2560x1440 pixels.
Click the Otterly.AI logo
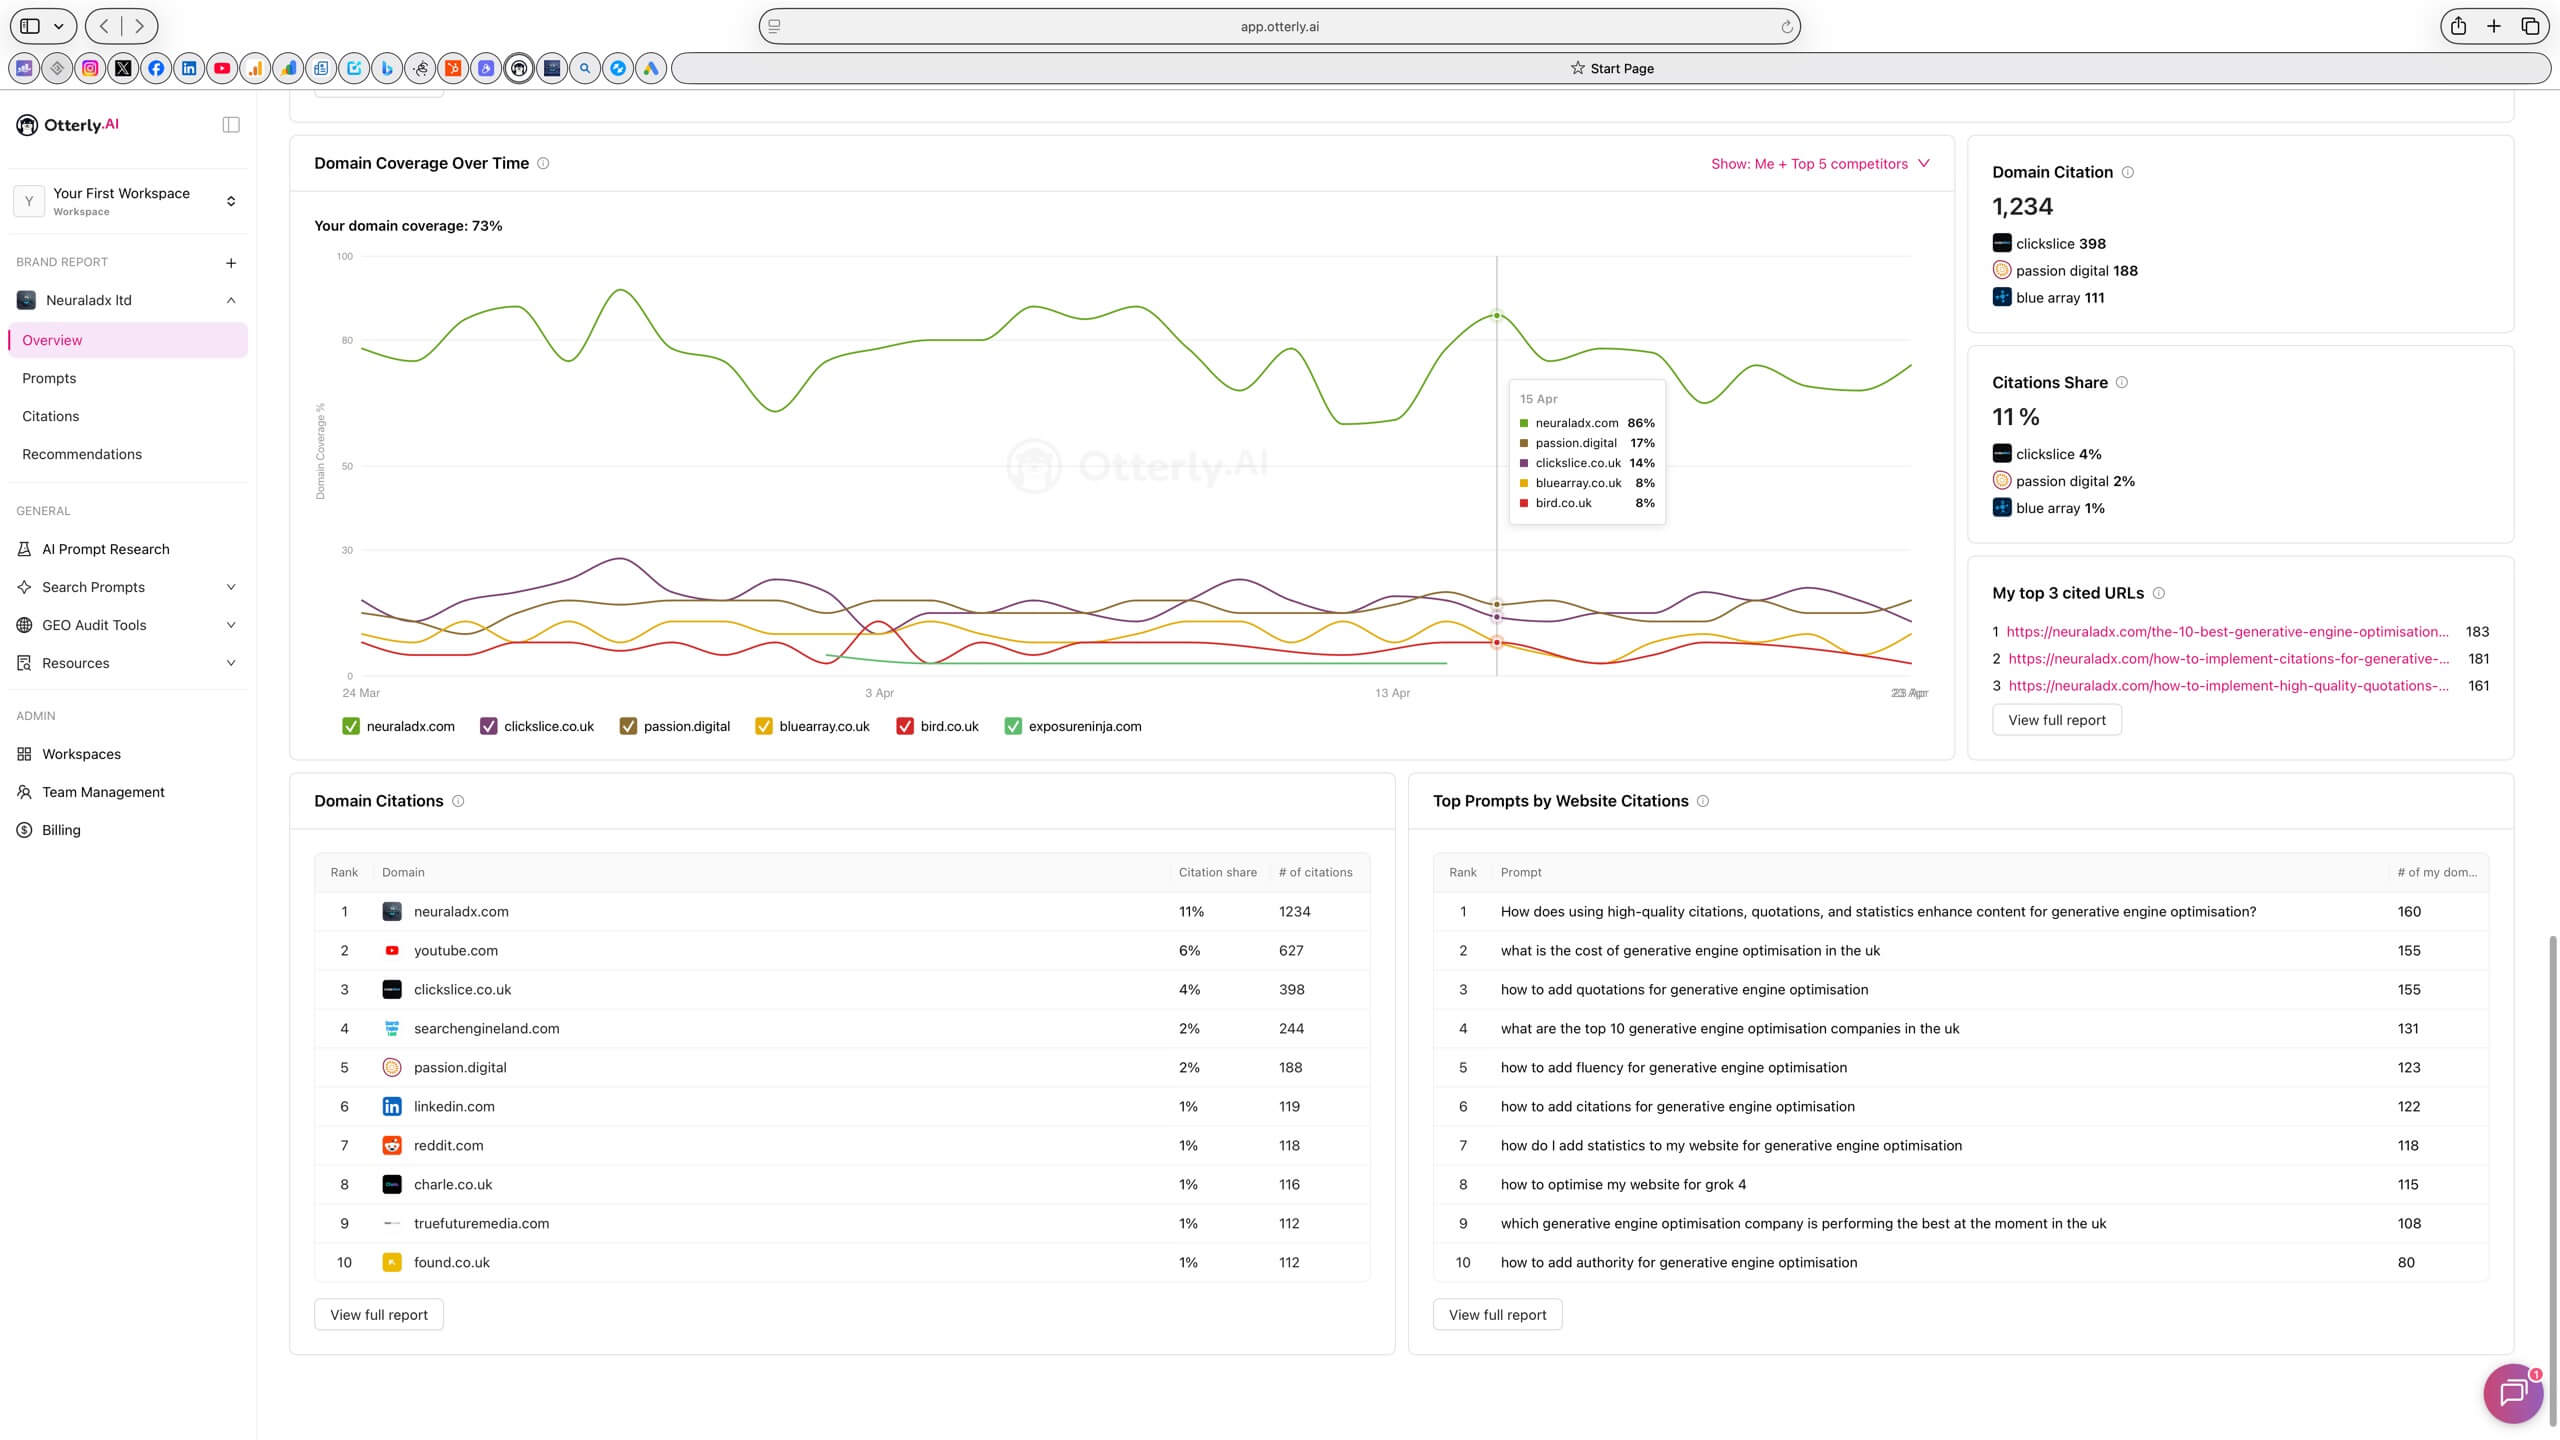(x=67, y=125)
